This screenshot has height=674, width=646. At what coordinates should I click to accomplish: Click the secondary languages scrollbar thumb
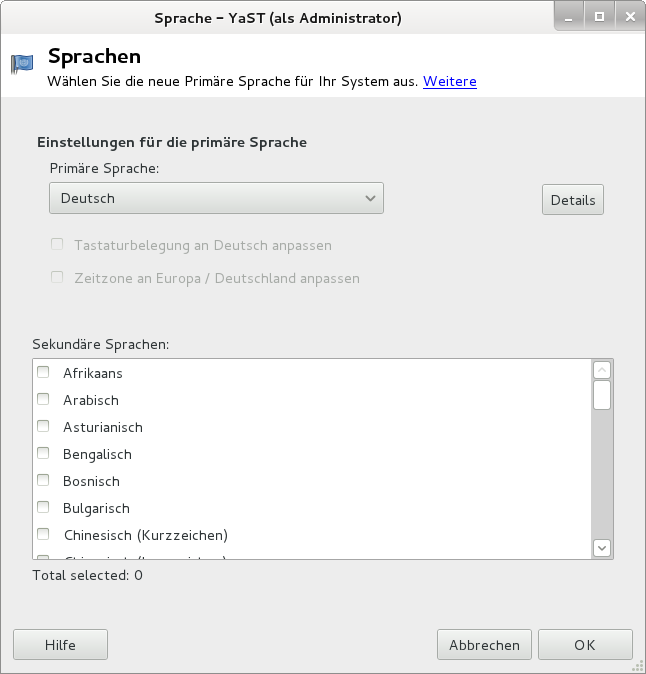click(x=602, y=396)
